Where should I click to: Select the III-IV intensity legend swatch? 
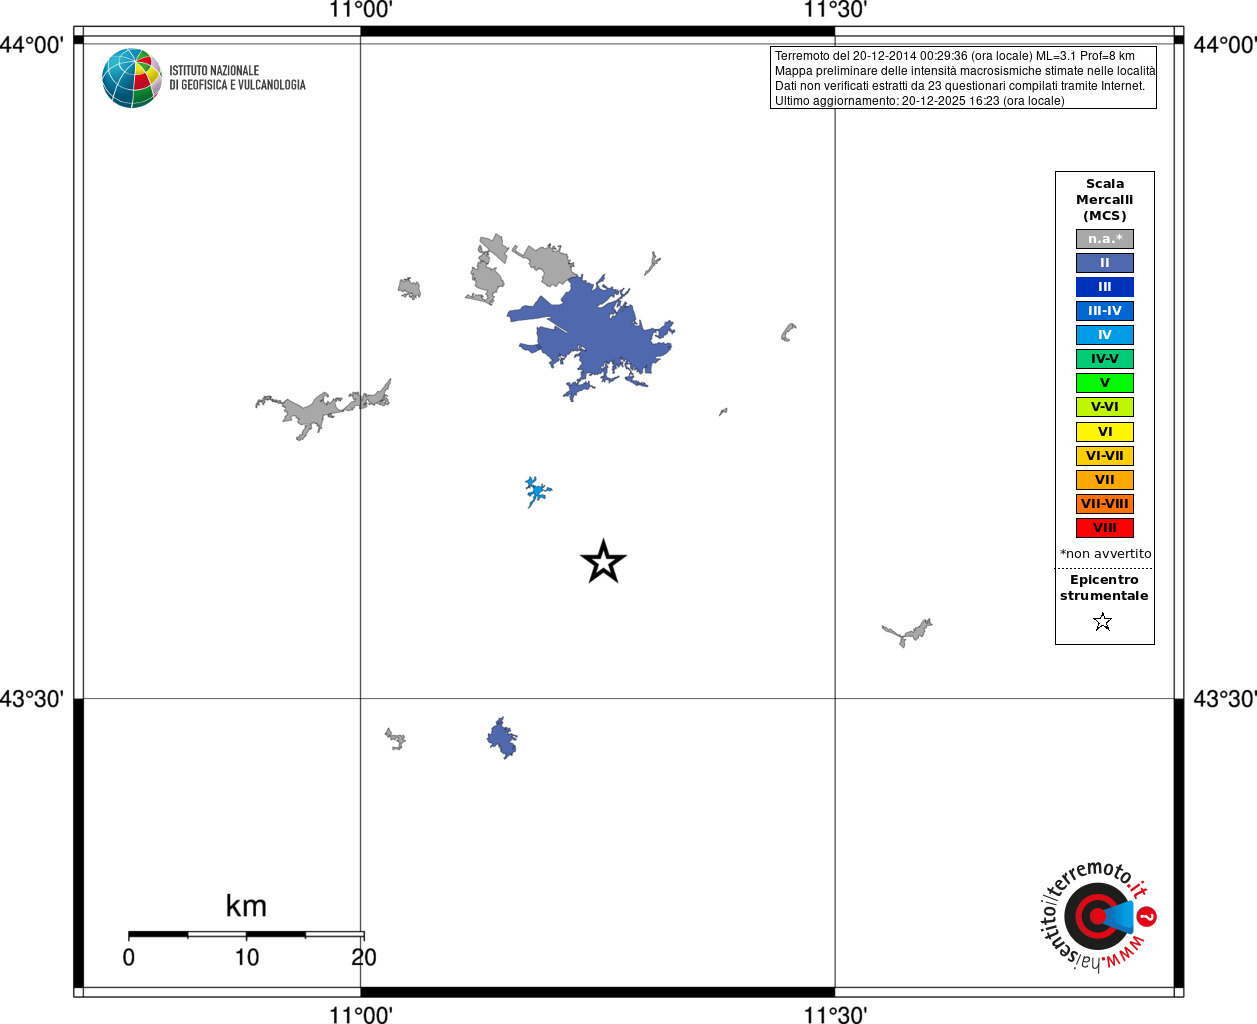tap(1105, 311)
